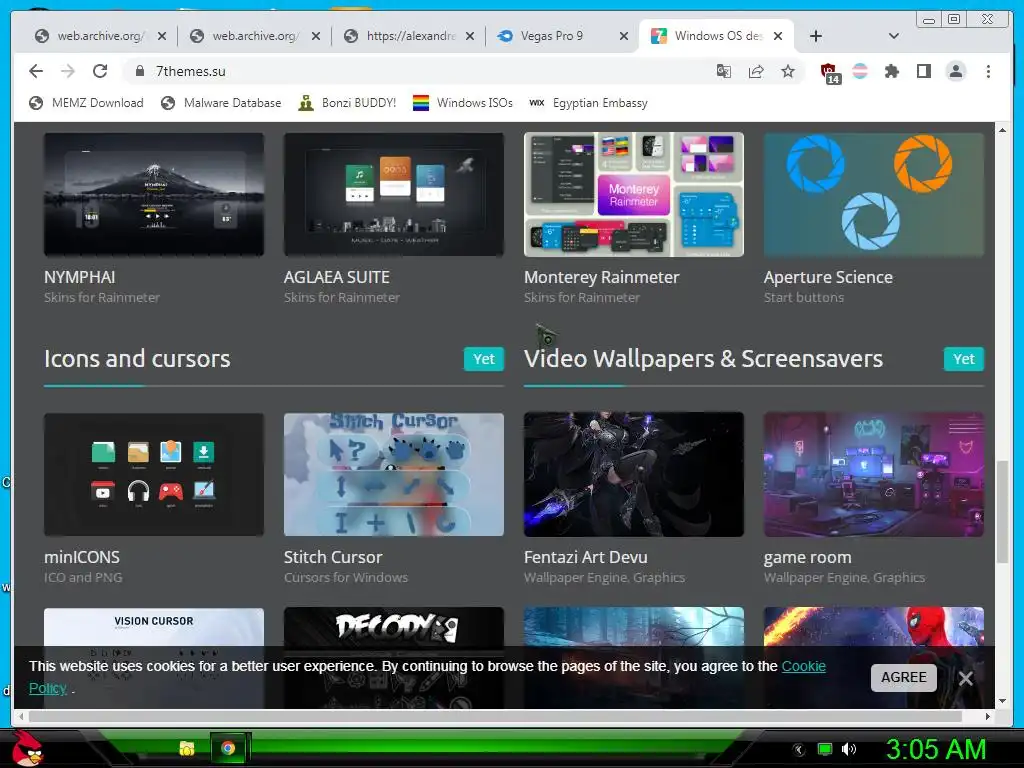
Task: Click the game room title
Action: (x=808, y=558)
